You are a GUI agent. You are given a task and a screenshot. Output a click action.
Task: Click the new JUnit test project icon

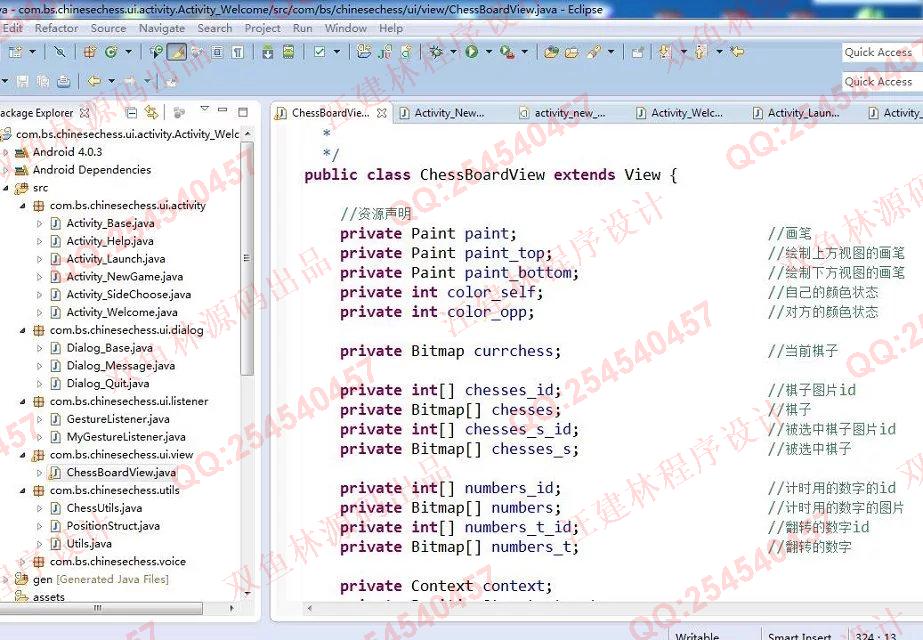point(385,52)
